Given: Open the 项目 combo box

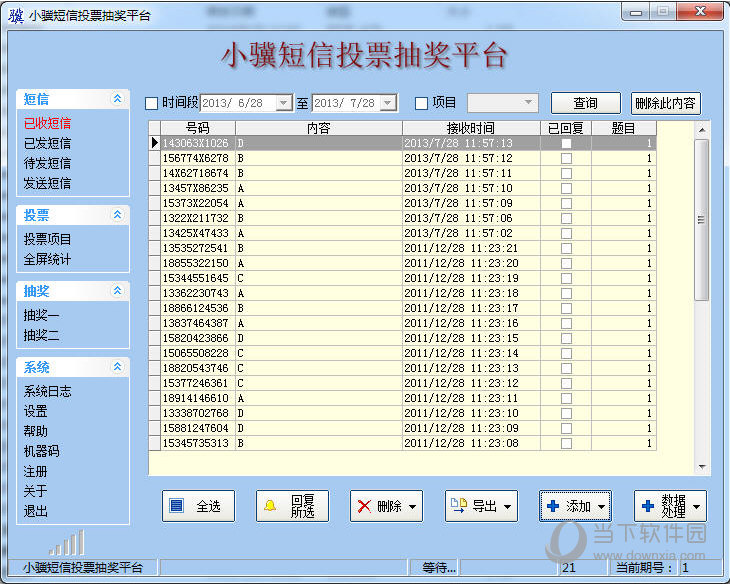Looking at the screenshot, I should [503, 103].
